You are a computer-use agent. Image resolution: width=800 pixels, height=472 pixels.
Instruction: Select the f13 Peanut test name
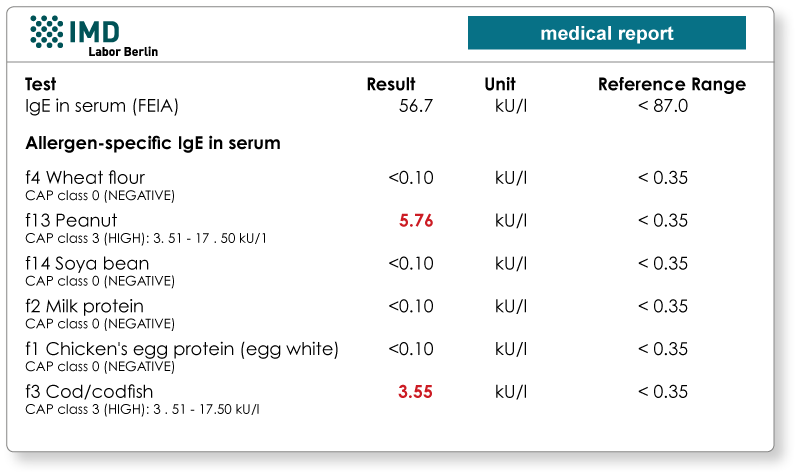pos(71,220)
